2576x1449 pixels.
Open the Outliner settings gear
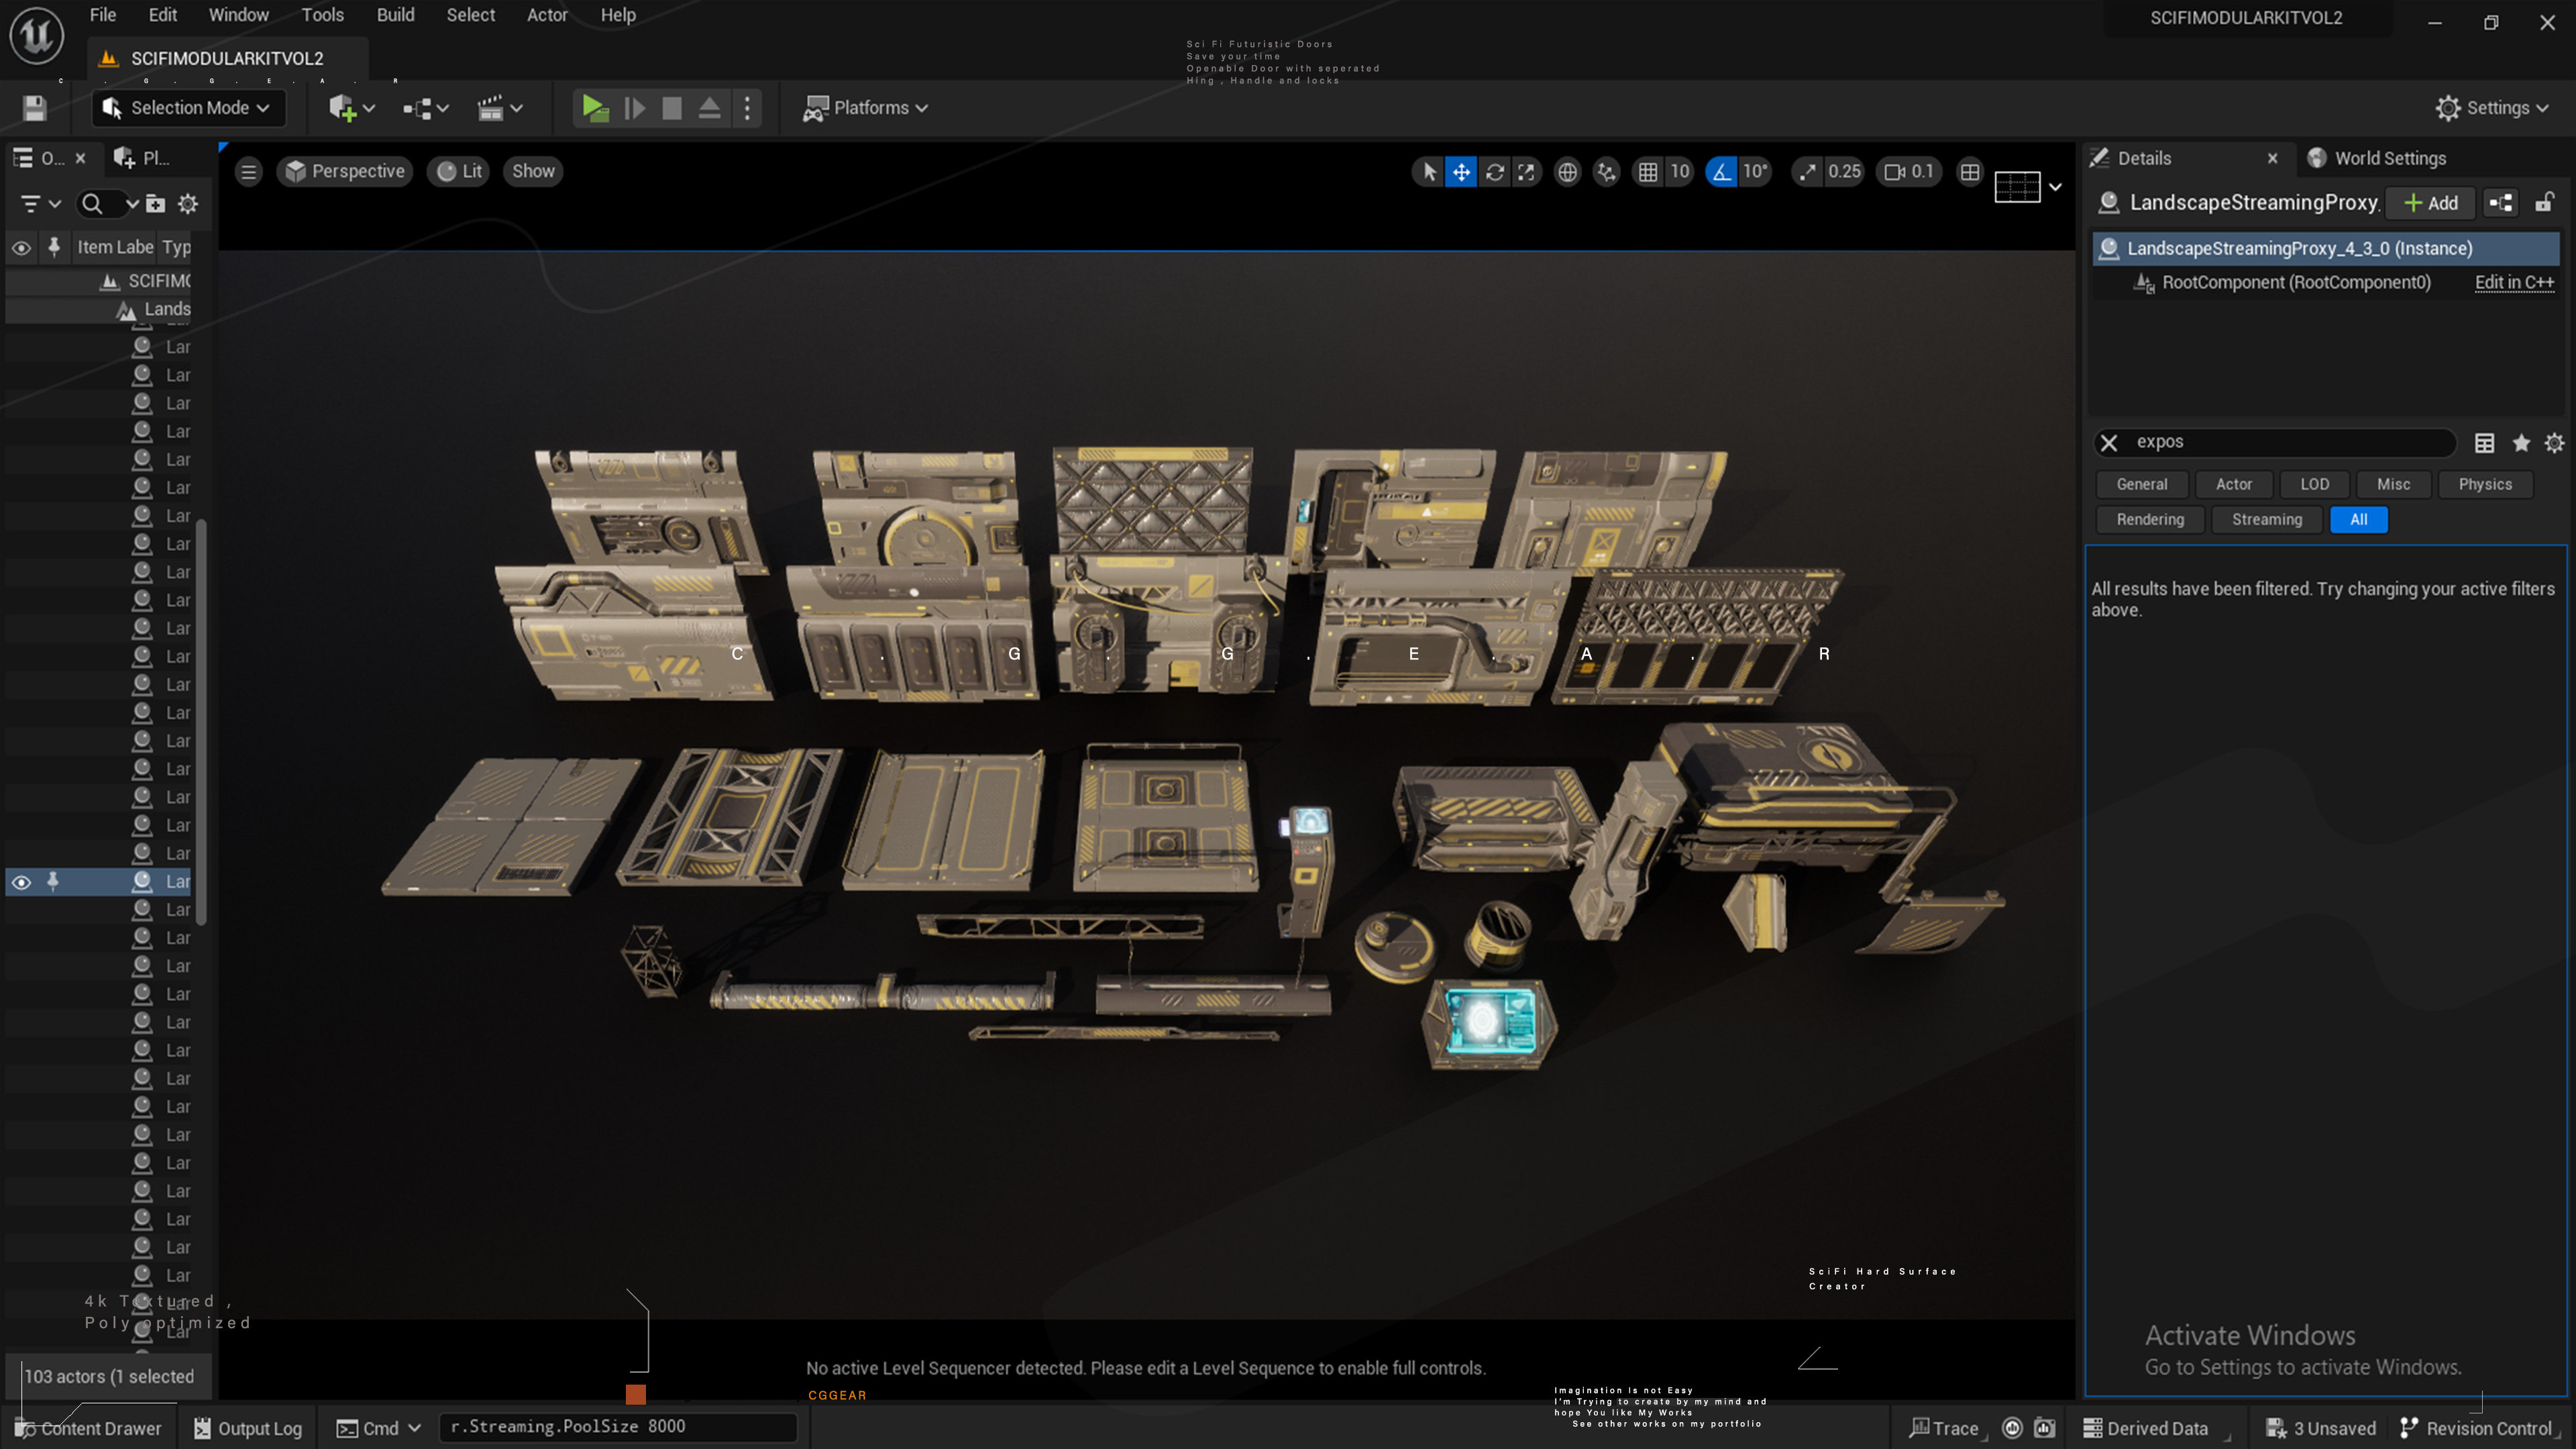click(188, 204)
